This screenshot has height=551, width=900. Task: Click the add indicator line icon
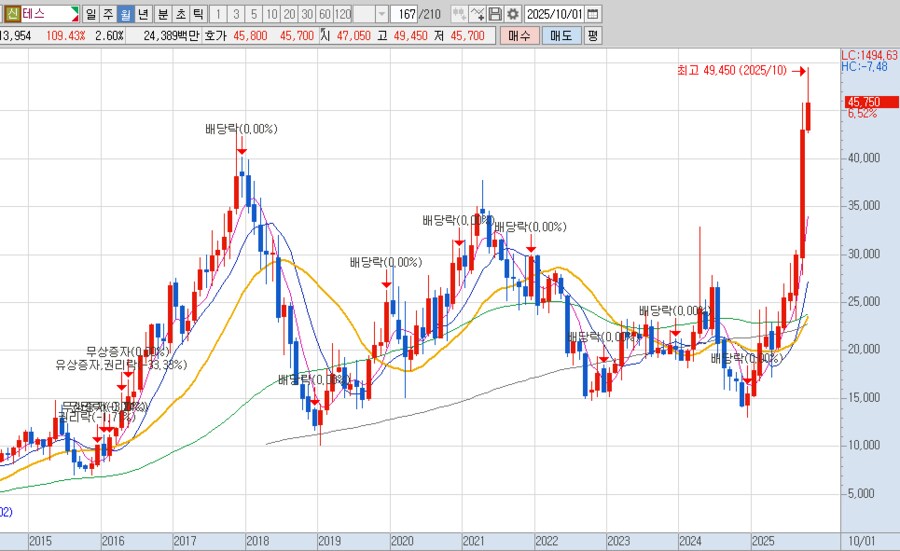476,14
